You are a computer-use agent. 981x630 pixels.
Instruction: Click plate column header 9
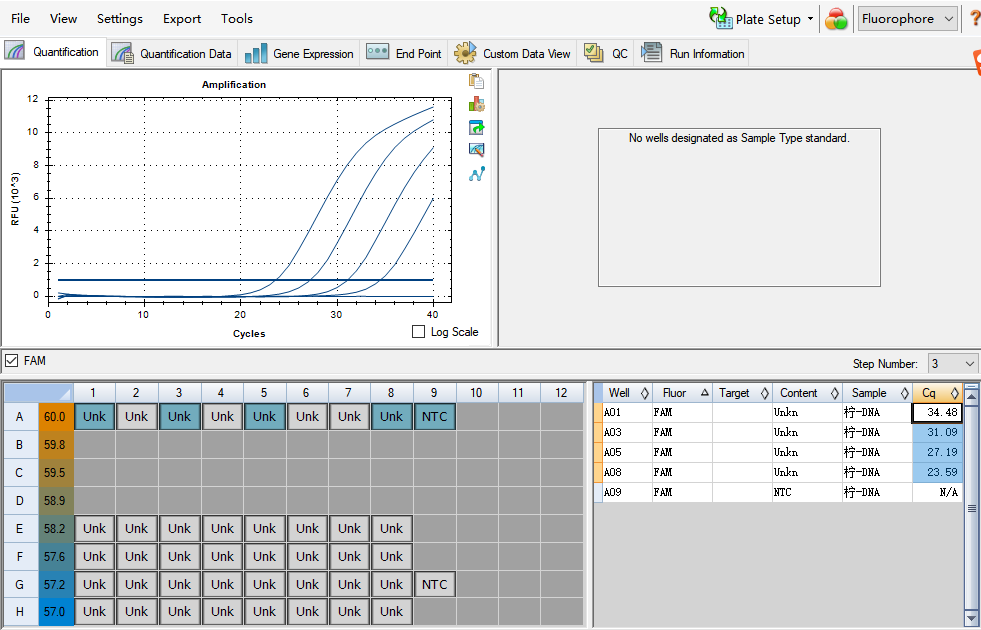pyautogui.click(x=434, y=393)
